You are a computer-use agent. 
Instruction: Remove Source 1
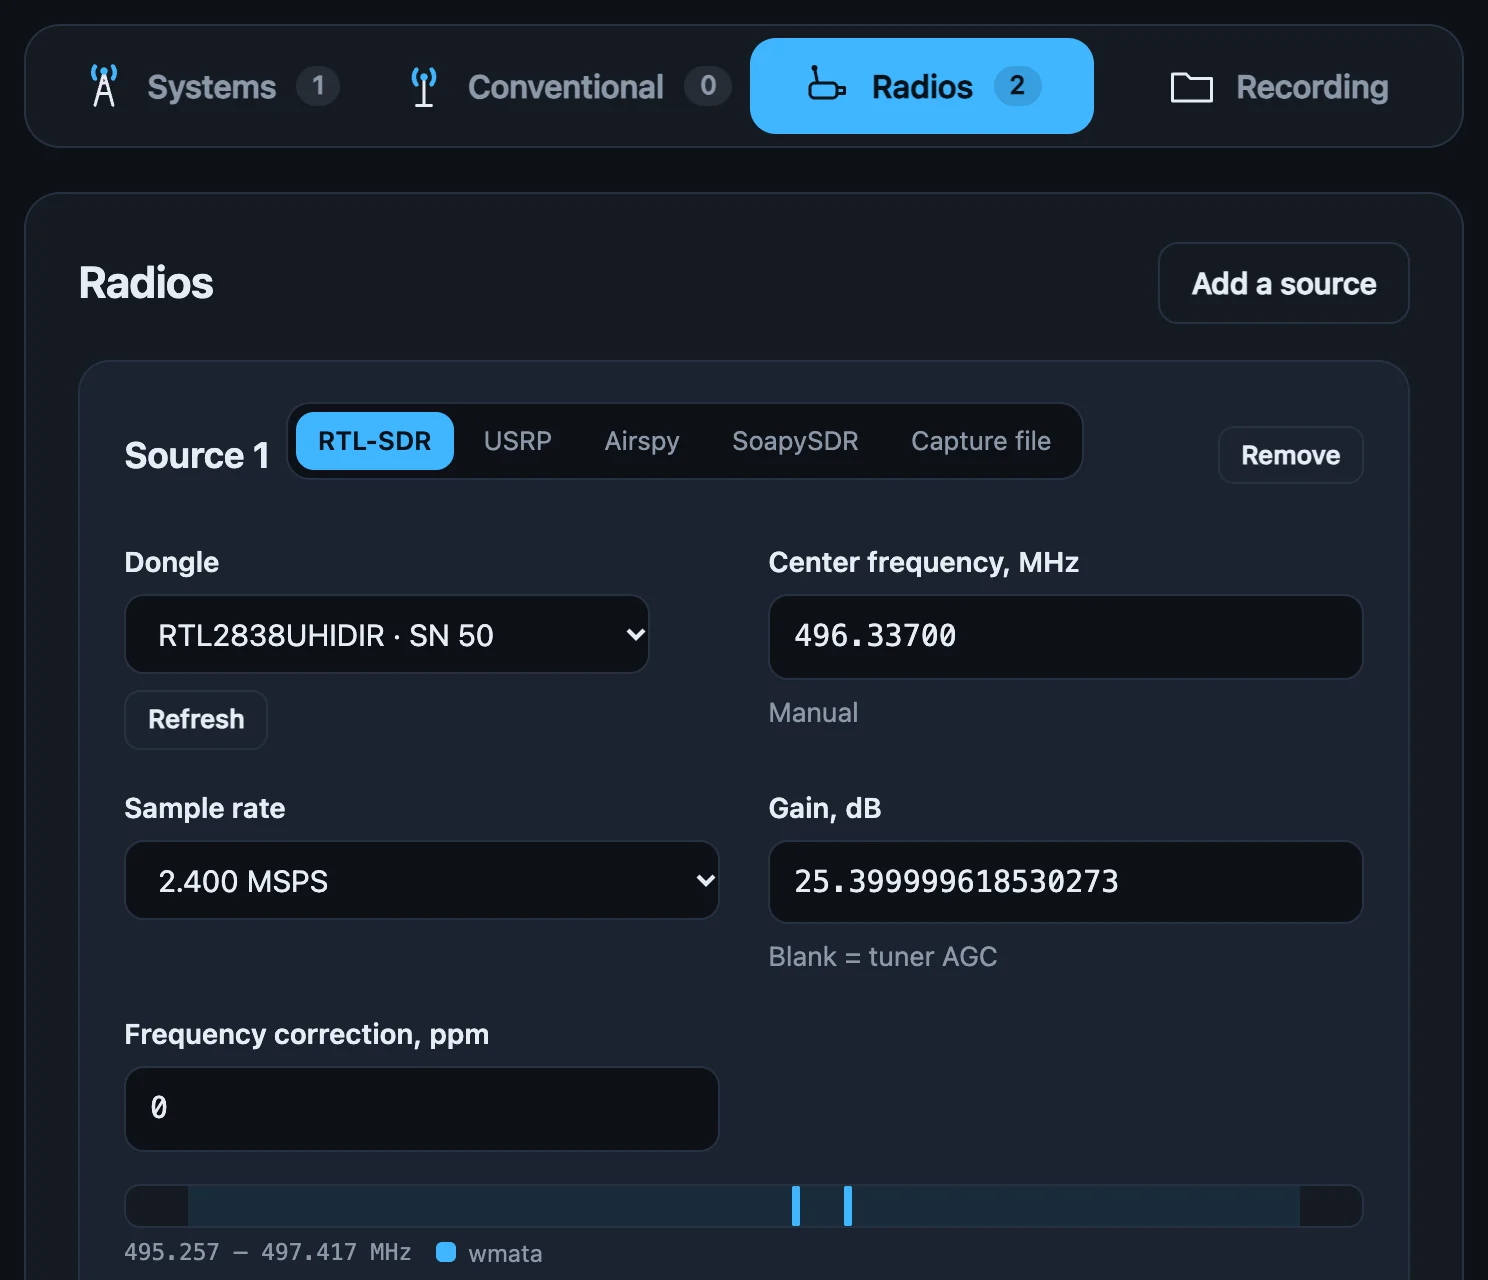click(1291, 455)
